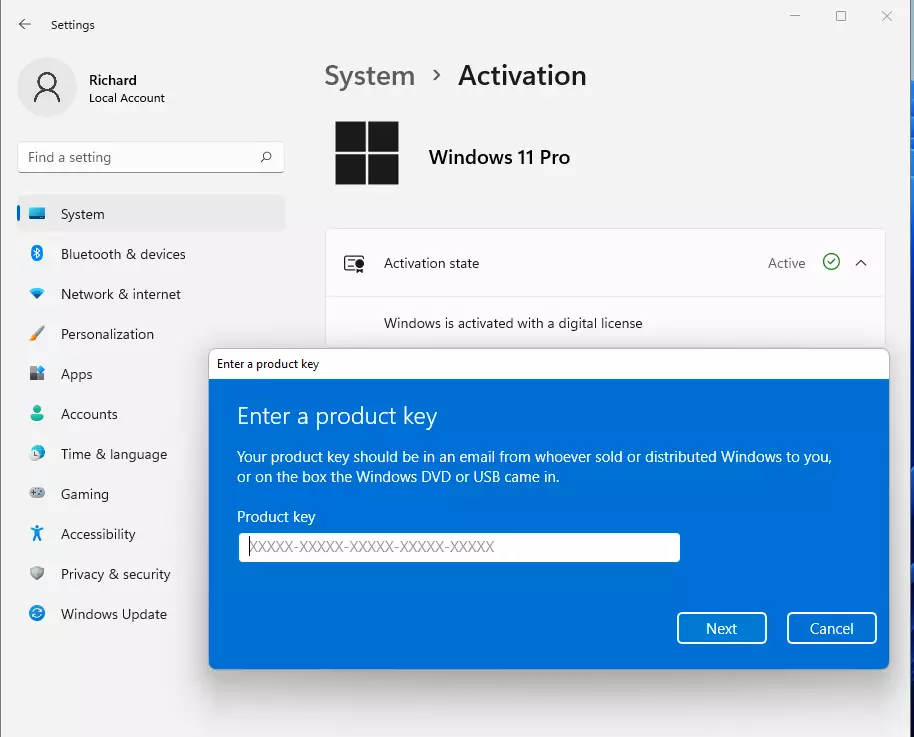Click the Windows 11 Pro edition text
This screenshot has width=914, height=737.
500,157
